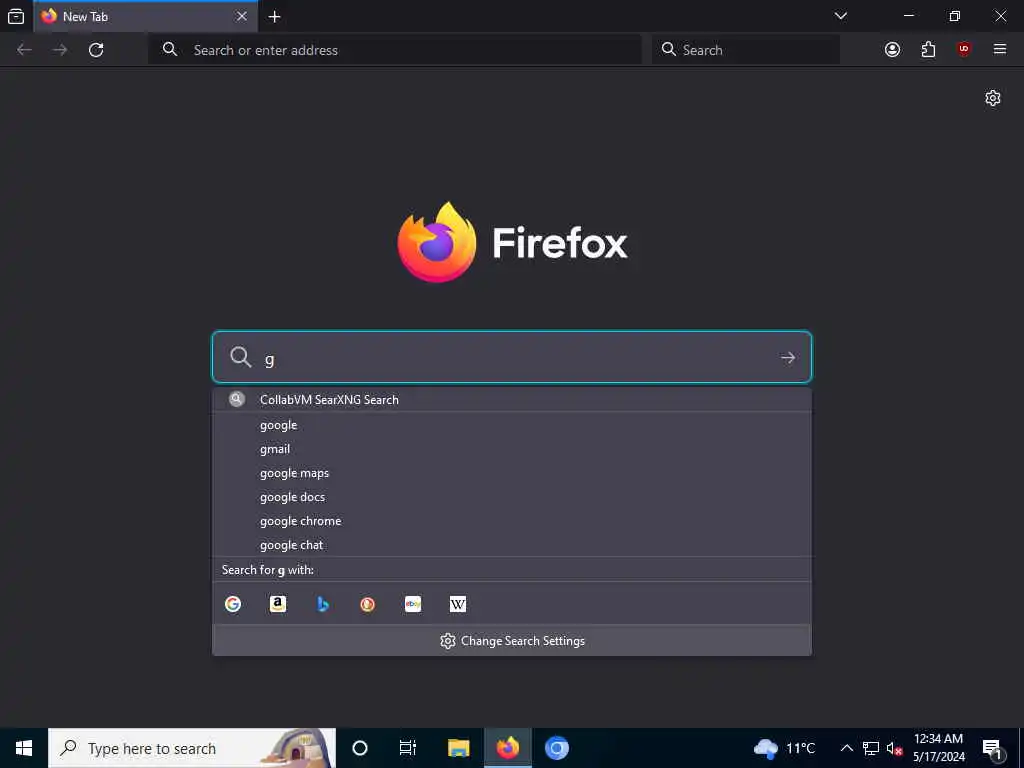Open the 11°C weather widget
This screenshot has width=1024, height=768.
click(x=784, y=748)
